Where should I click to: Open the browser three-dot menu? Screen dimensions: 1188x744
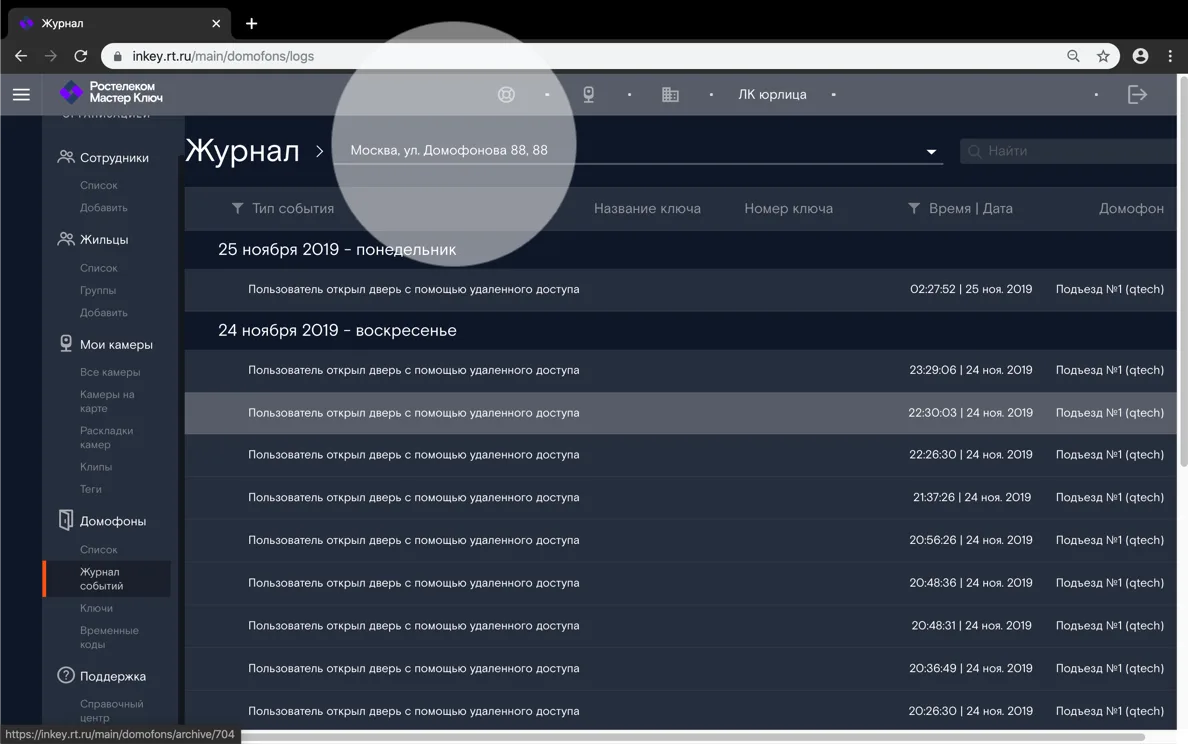point(1170,56)
